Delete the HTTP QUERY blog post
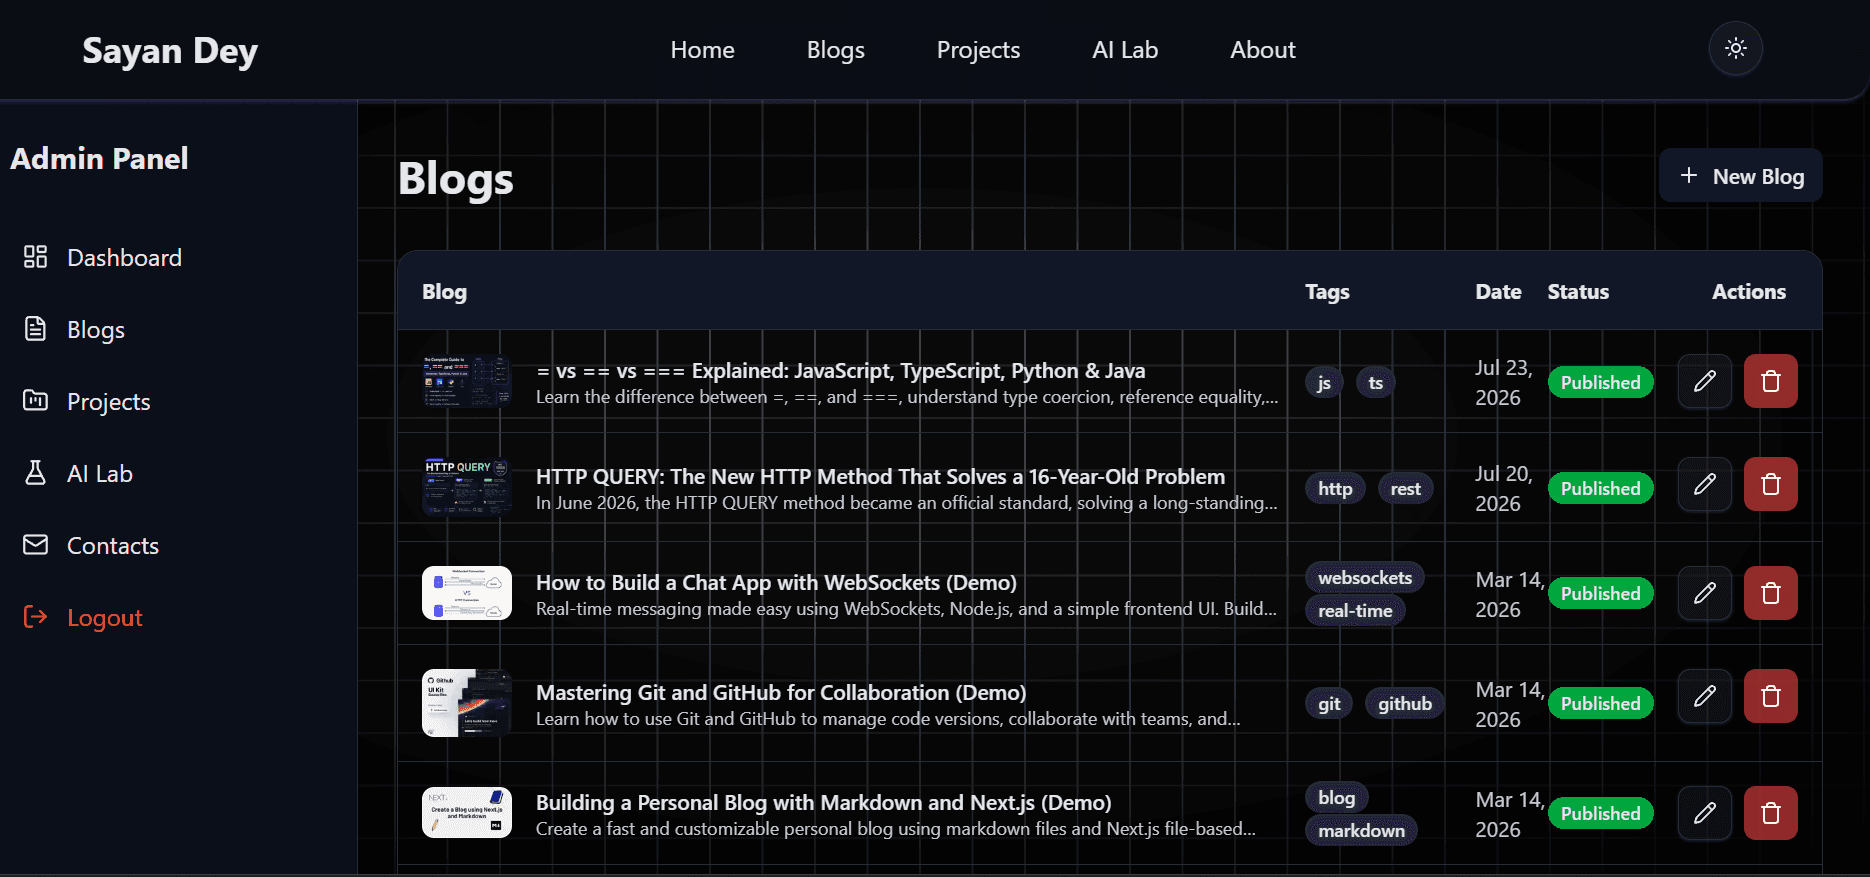The height and width of the screenshot is (877, 1870). (1770, 484)
